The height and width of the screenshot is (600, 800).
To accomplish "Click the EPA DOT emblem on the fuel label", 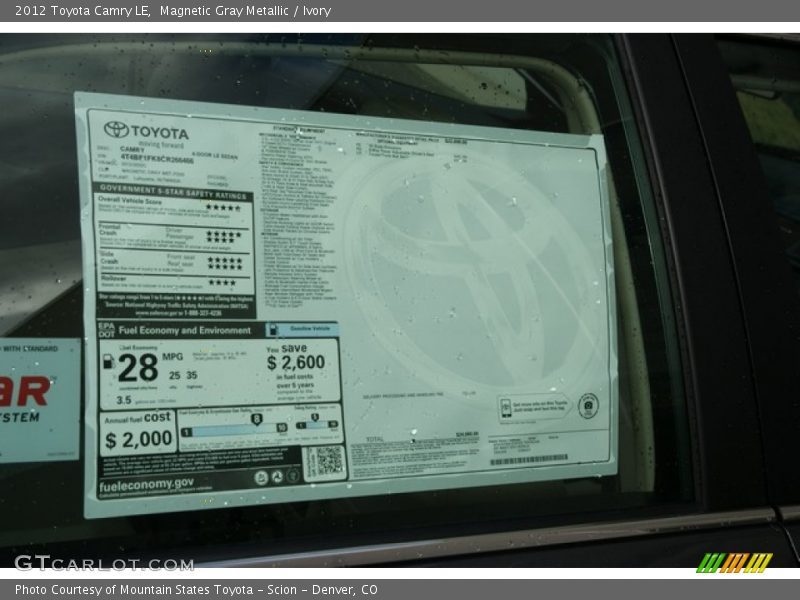I will [x=104, y=331].
